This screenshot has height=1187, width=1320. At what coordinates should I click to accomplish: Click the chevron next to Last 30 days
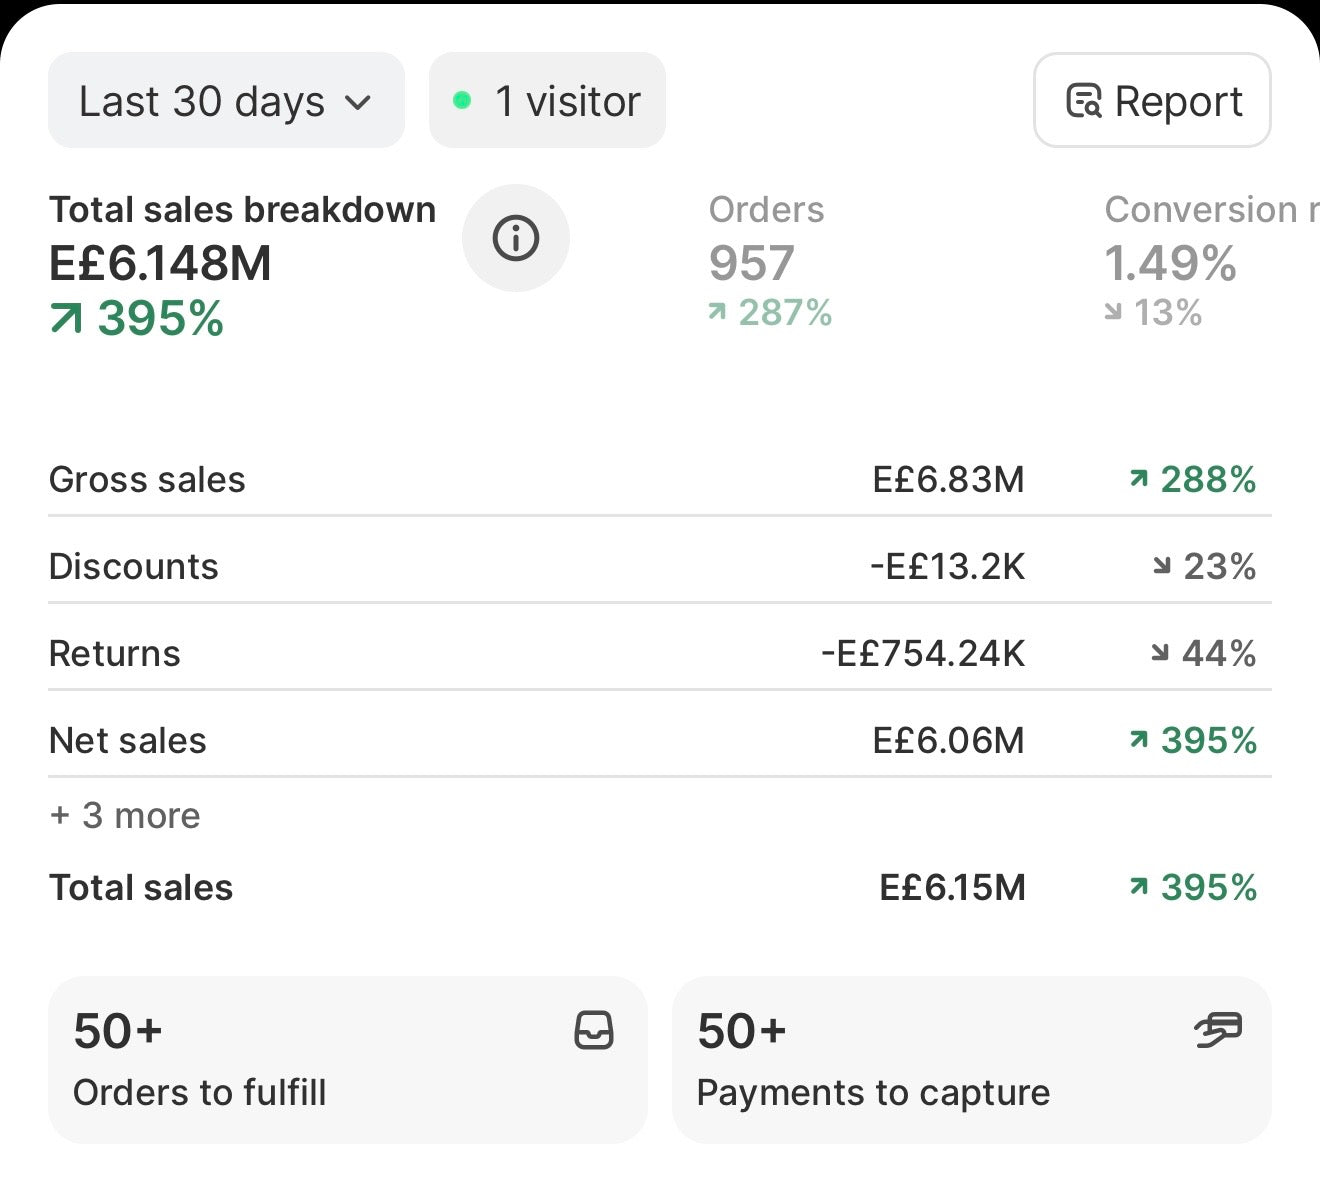tap(358, 102)
